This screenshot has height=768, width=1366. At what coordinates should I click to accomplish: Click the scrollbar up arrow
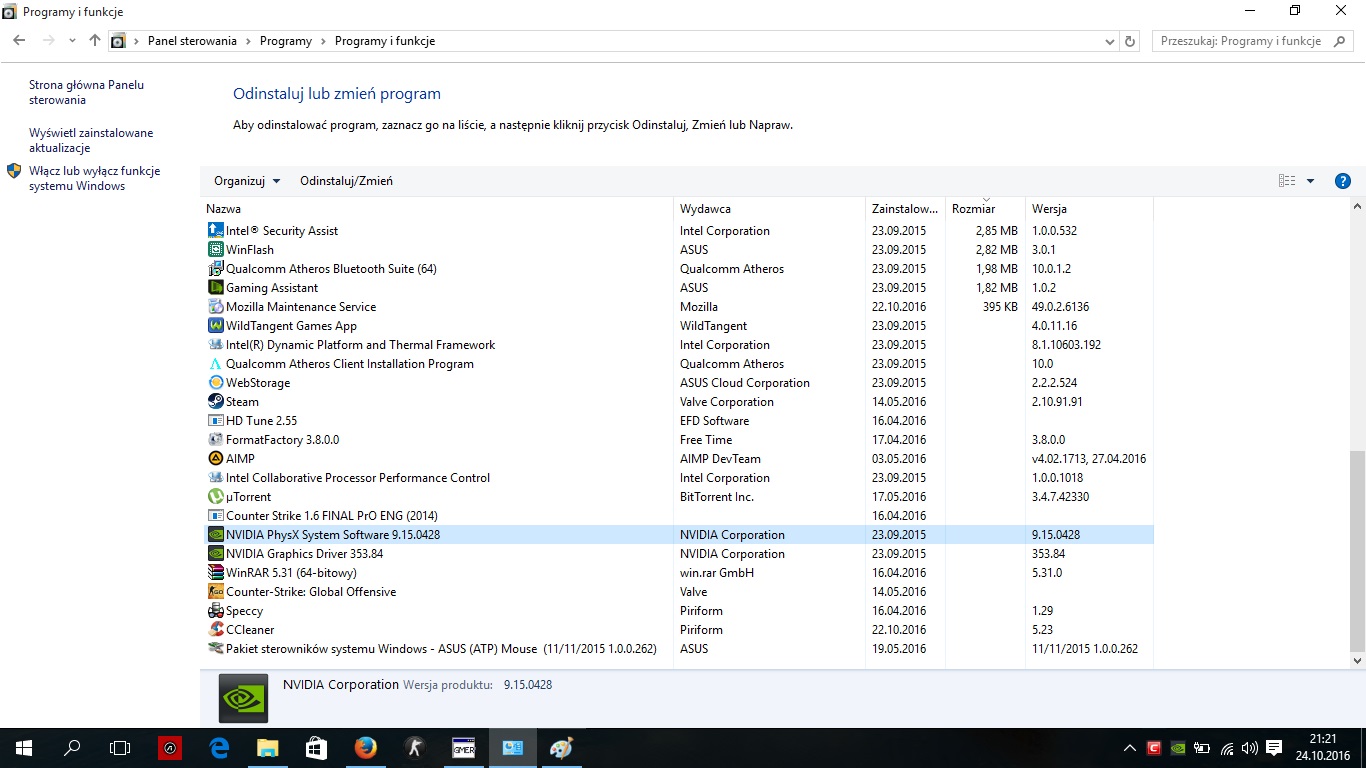(x=1357, y=206)
